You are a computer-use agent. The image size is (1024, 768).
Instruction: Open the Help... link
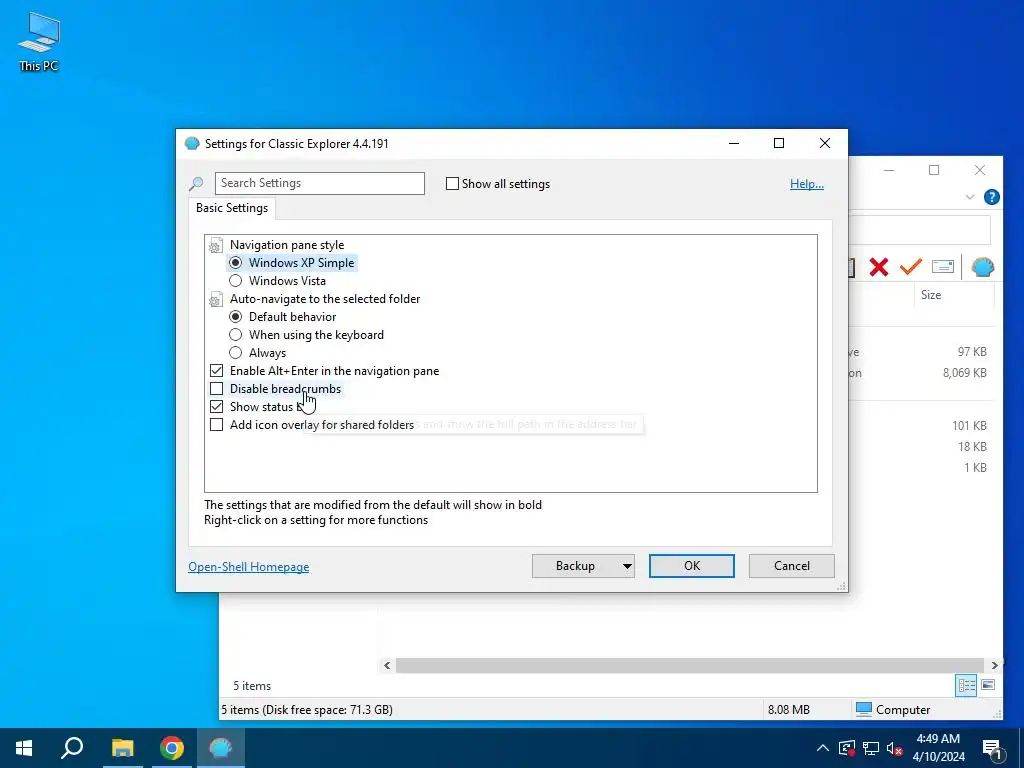tap(807, 184)
